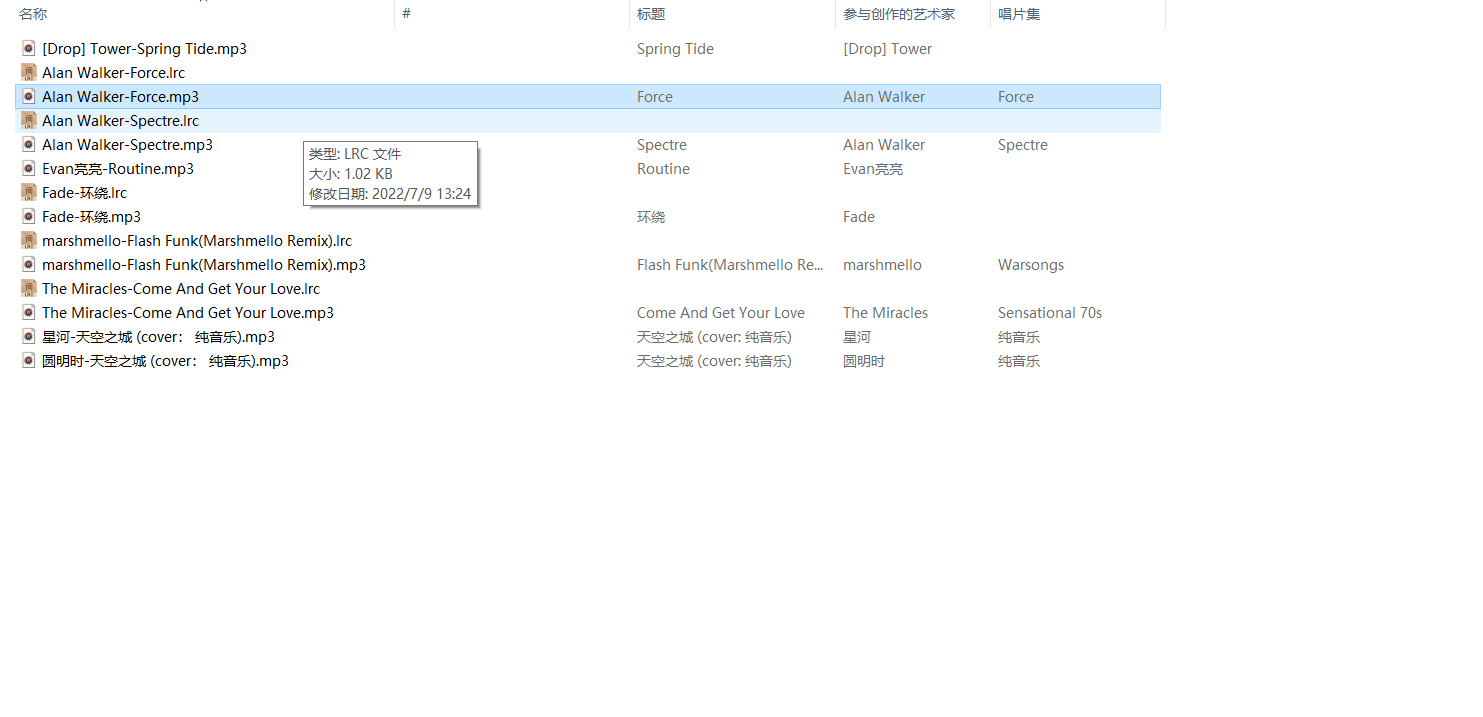Click the lrc icon of Fade-环绕.lrc
This screenshot has height=717, width=1483.
click(x=29, y=192)
